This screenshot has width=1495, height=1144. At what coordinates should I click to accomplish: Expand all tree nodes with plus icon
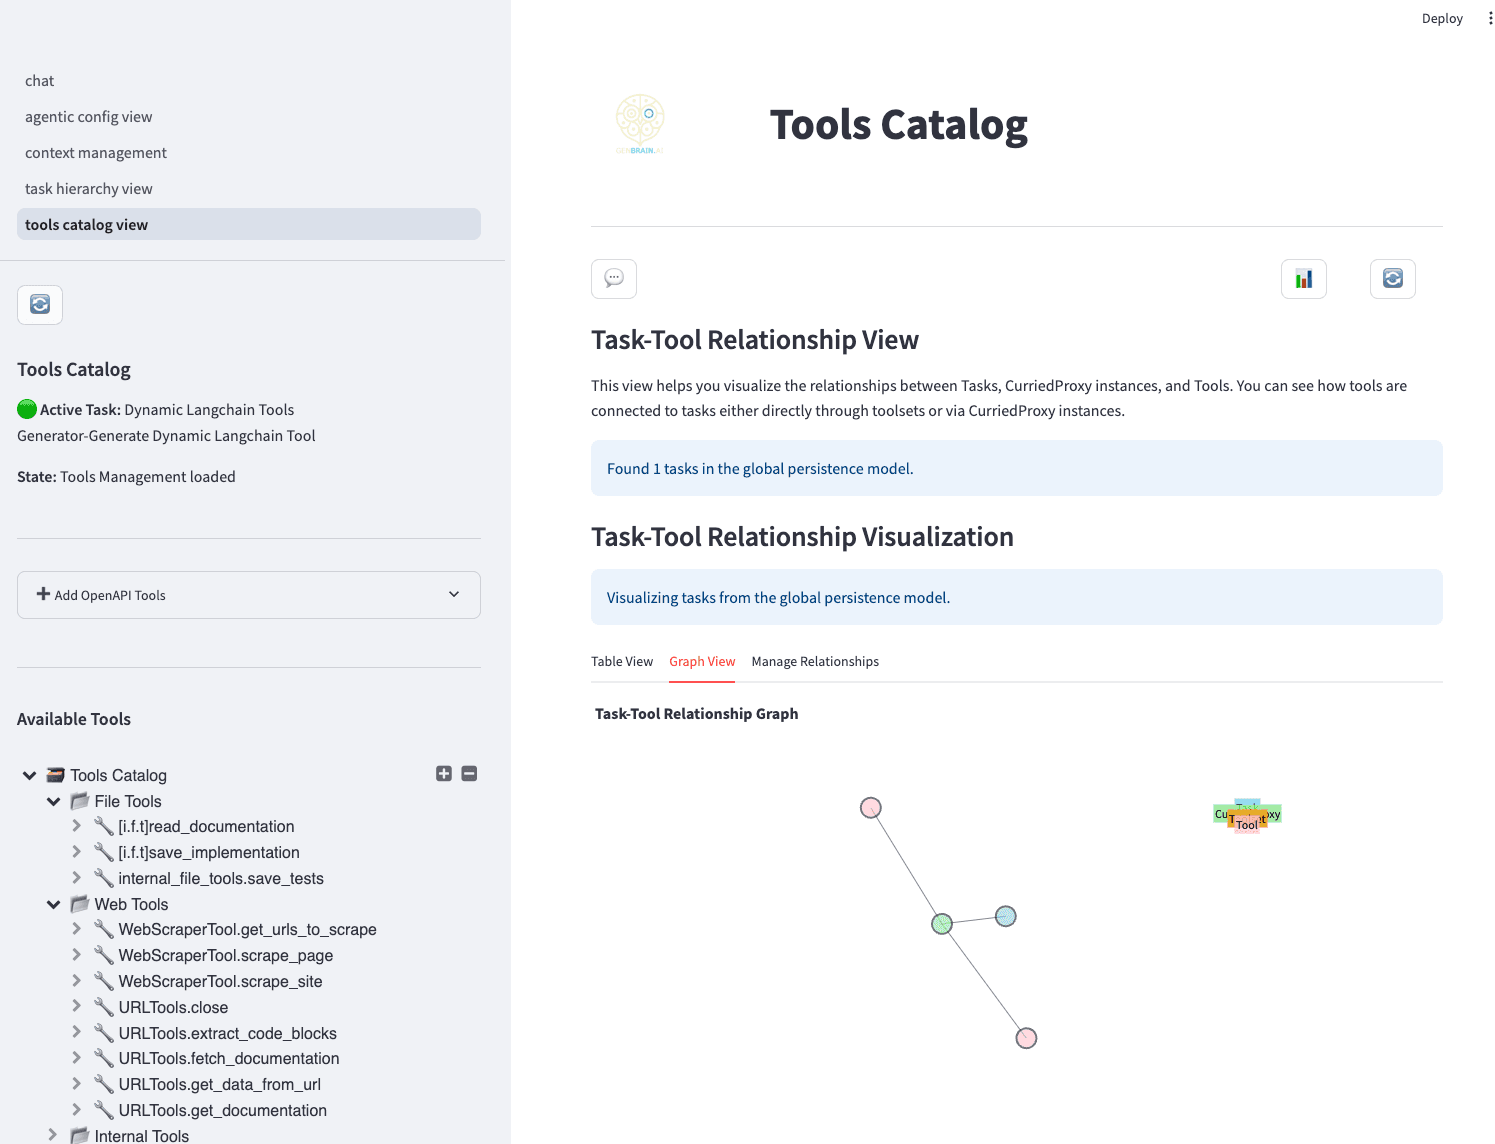point(444,774)
